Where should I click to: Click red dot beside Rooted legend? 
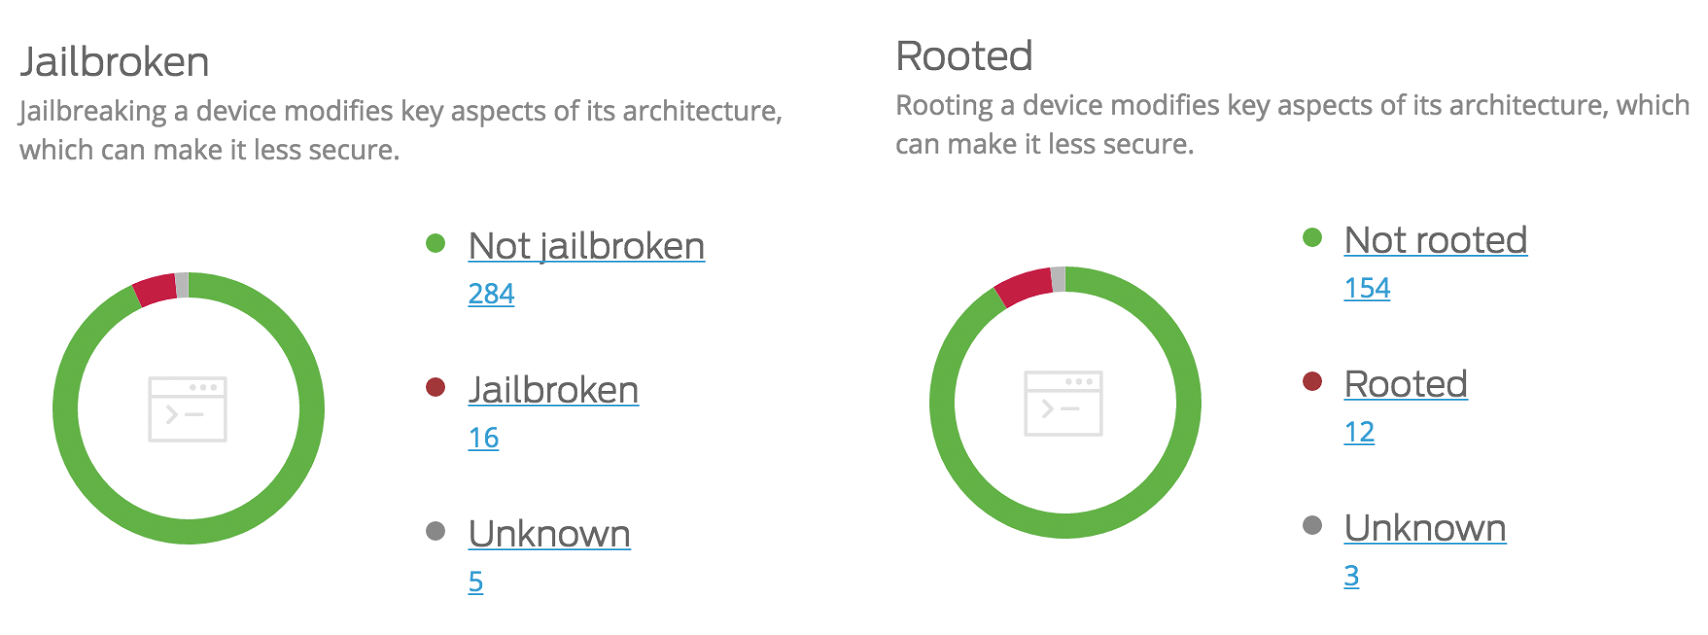1312,381
